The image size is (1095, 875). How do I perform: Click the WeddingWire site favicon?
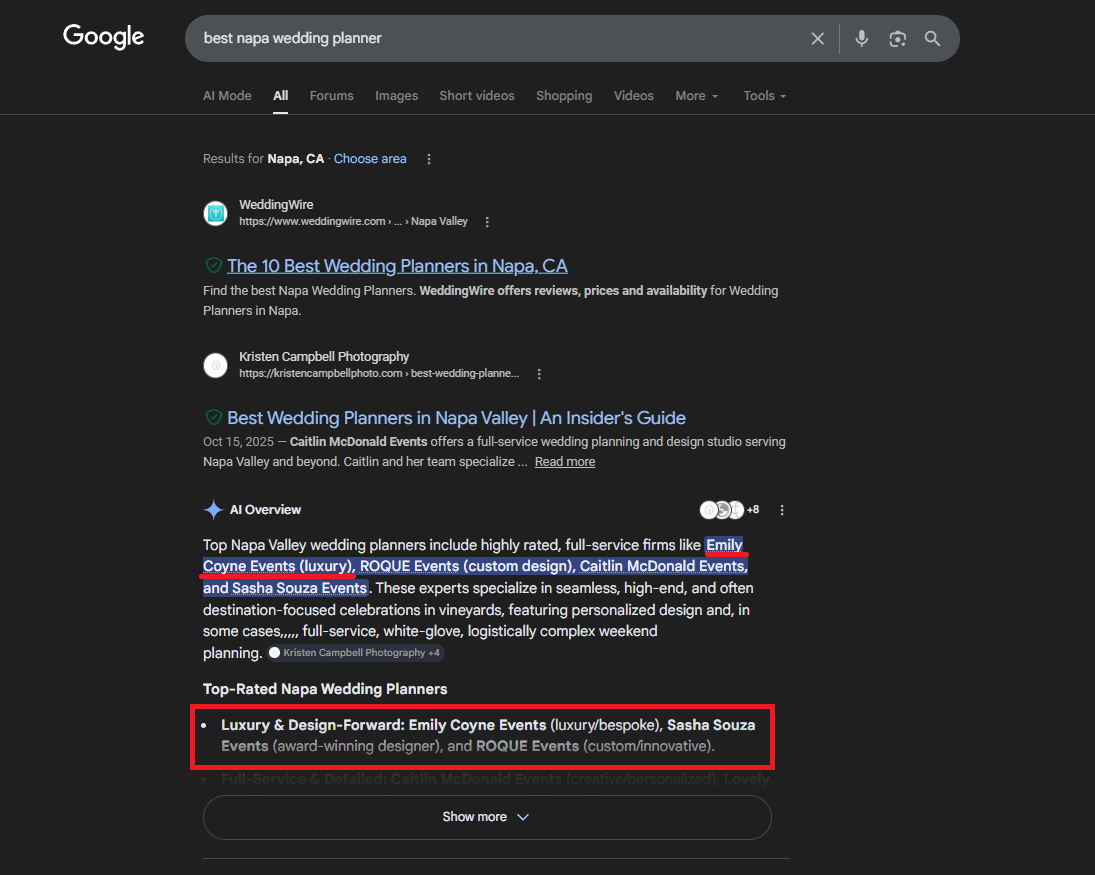[x=216, y=213]
